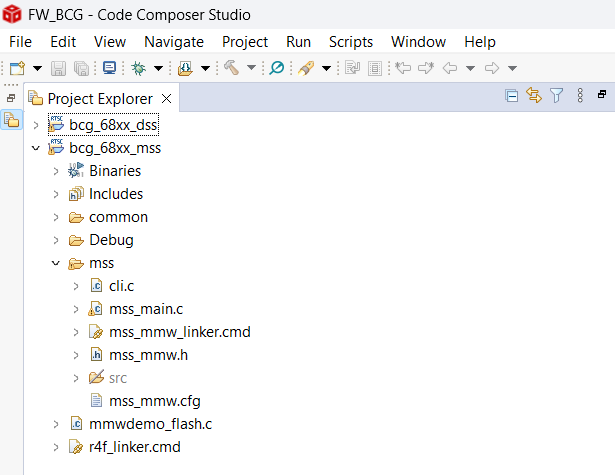
Task: Select the mss_mmw.h header file
Action: (x=148, y=355)
